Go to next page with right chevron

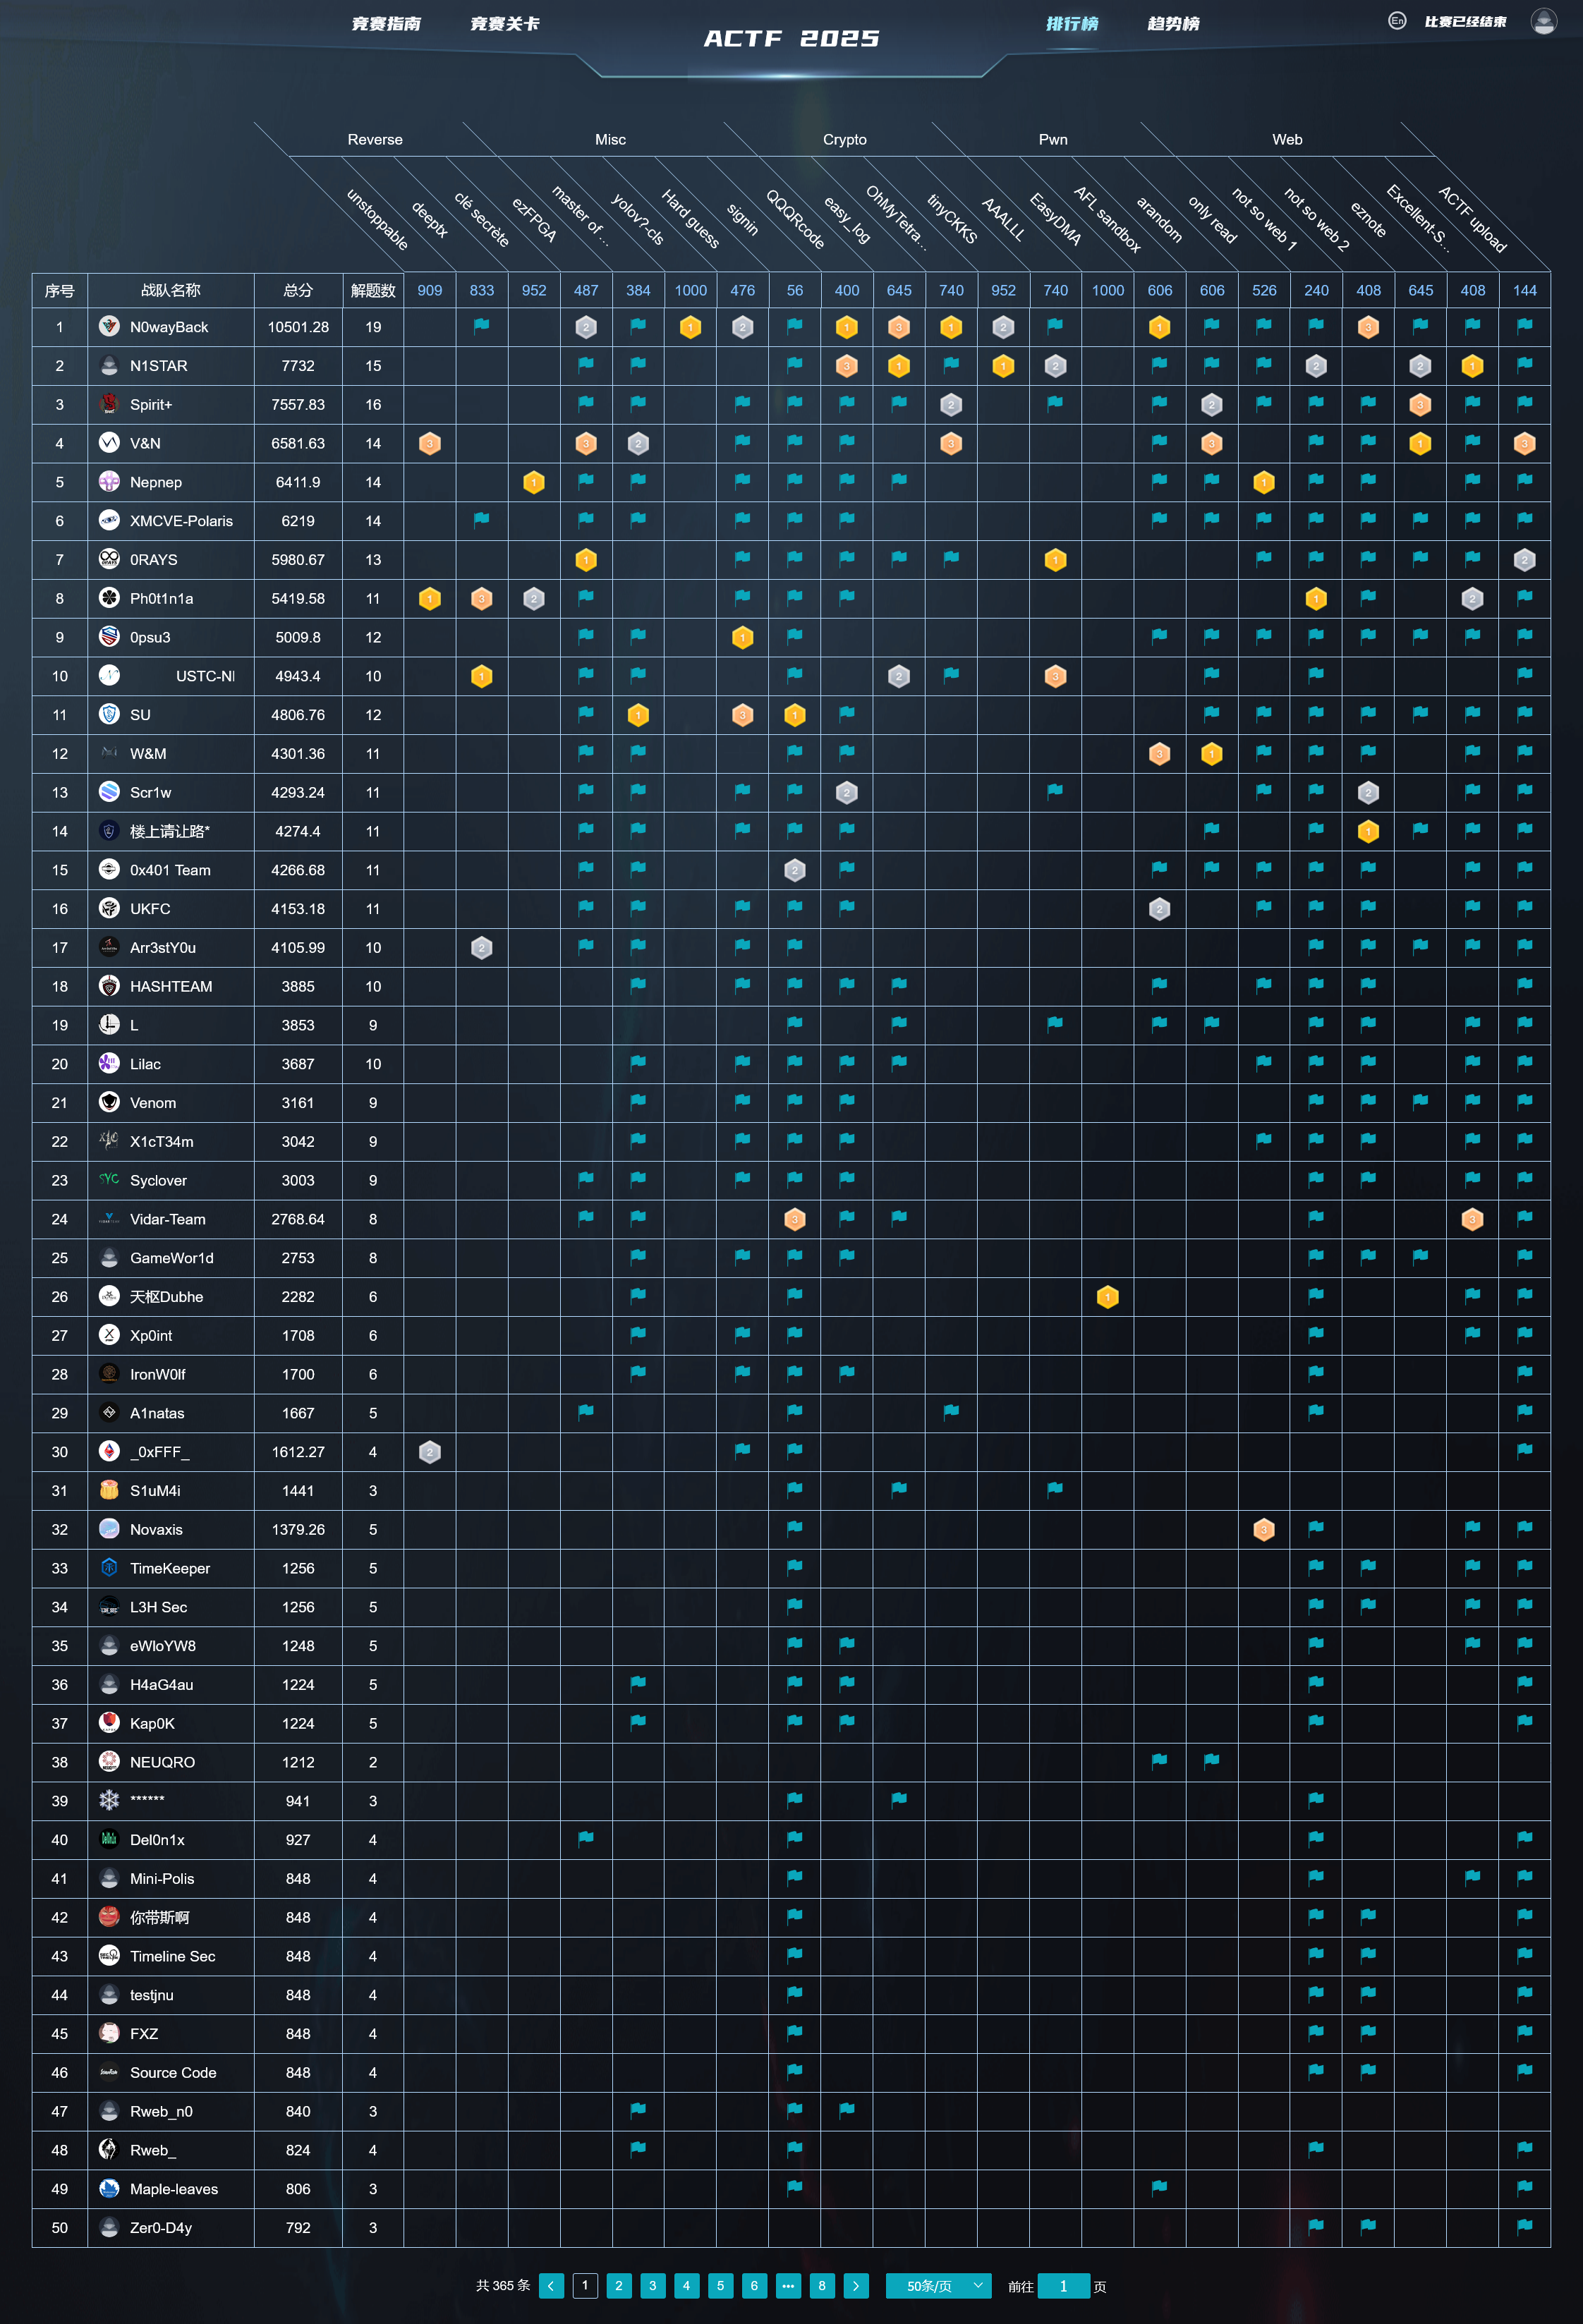(x=856, y=2286)
